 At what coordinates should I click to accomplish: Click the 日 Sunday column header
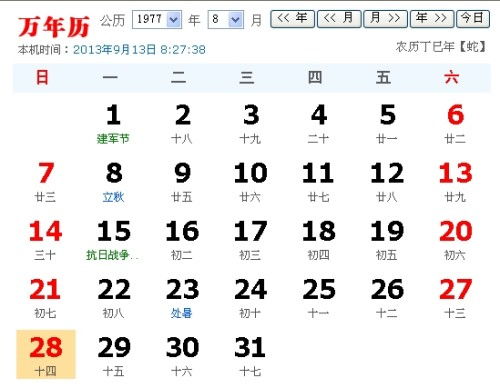click(42, 78)
